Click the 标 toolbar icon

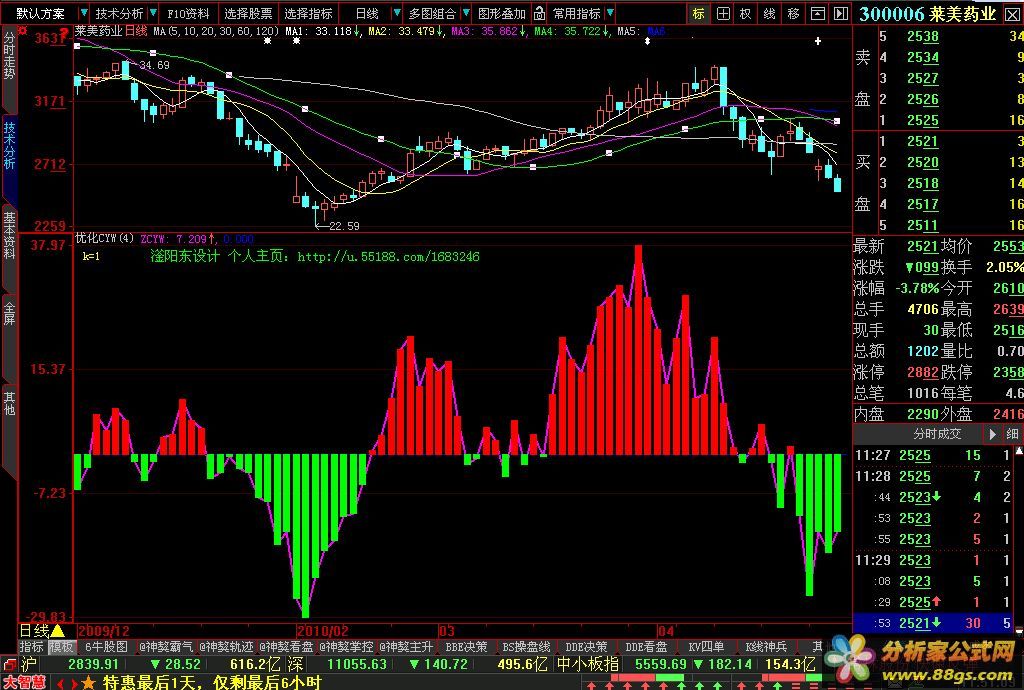coord(699,13)
